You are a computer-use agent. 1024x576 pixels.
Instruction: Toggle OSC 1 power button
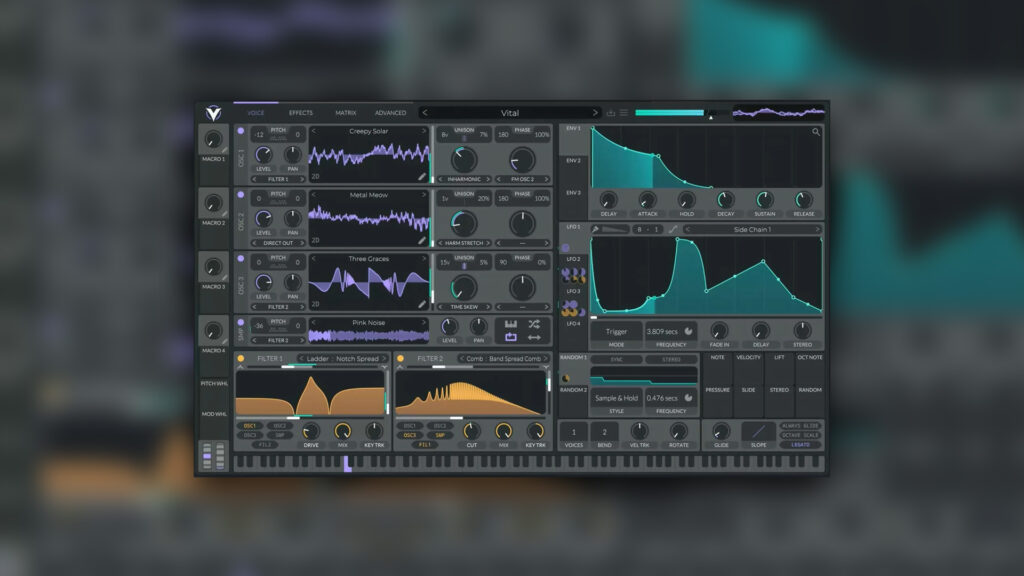[241, 131]
